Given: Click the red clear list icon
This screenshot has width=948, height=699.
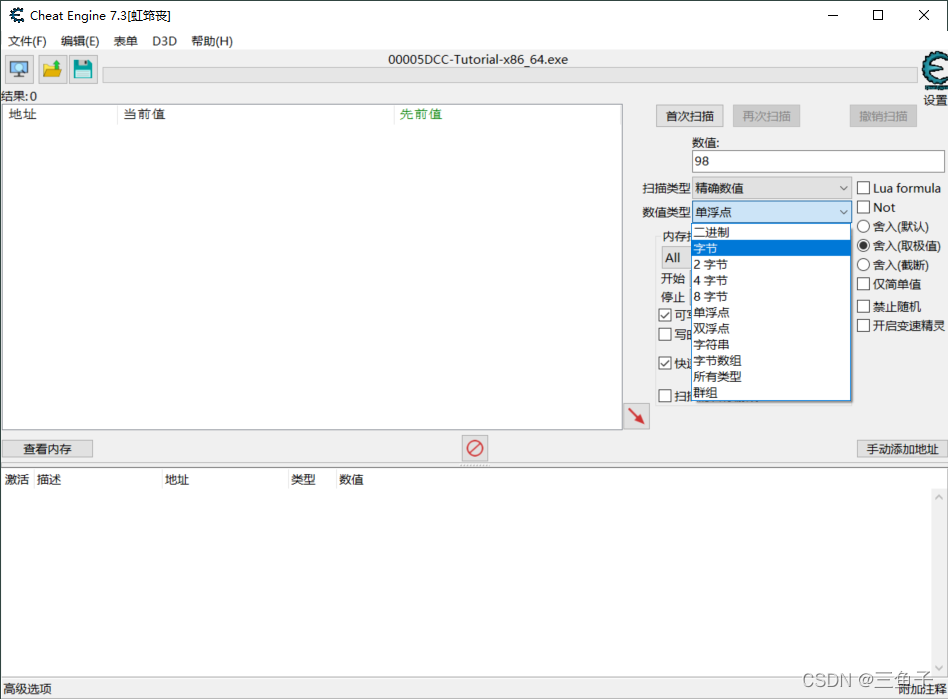Looking at the screenshot, I should 475,449.
